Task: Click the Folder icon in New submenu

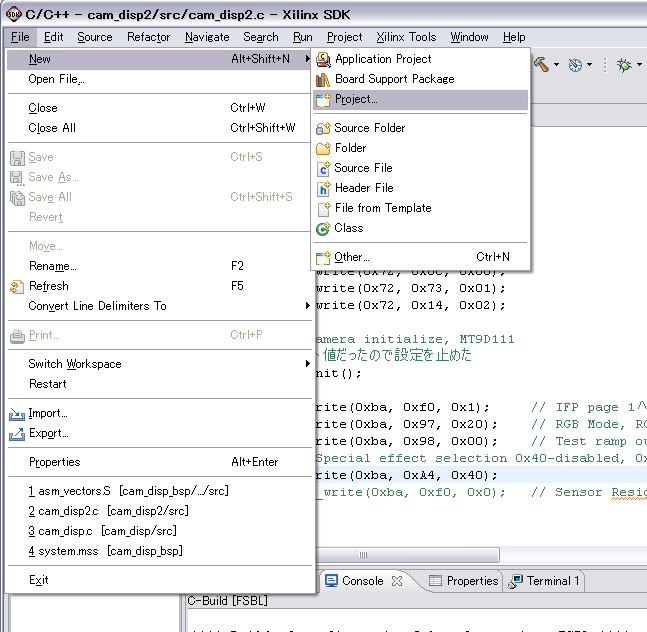Action: [323, 148]
